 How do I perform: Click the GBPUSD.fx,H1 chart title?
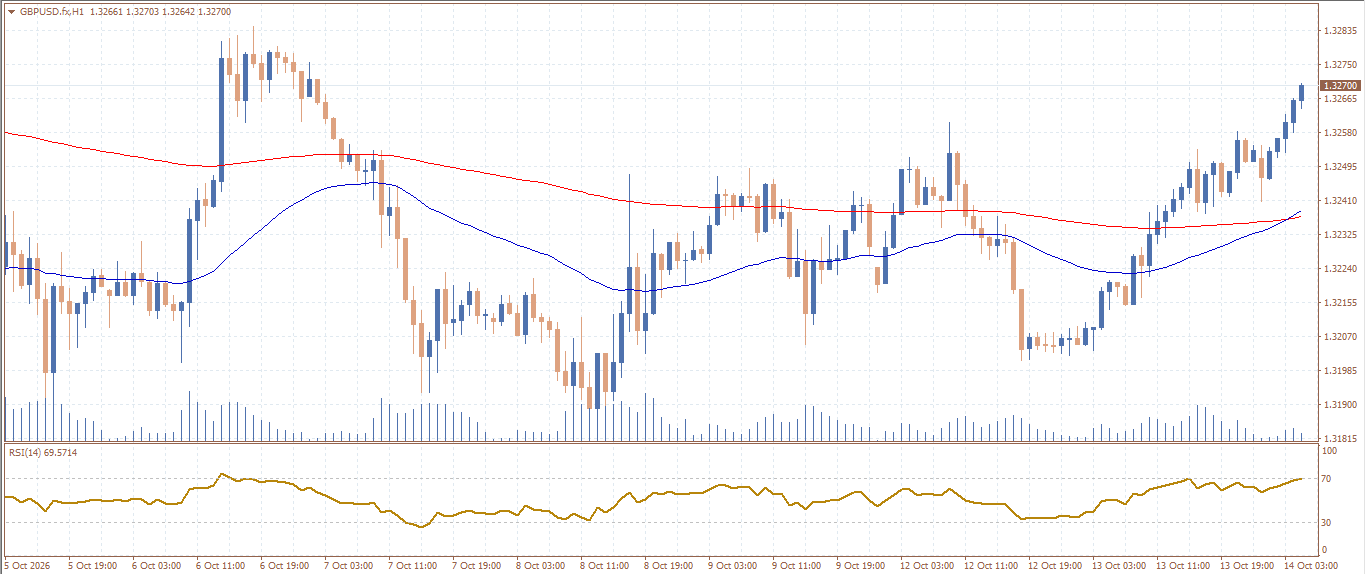click(x=52, y=12)
